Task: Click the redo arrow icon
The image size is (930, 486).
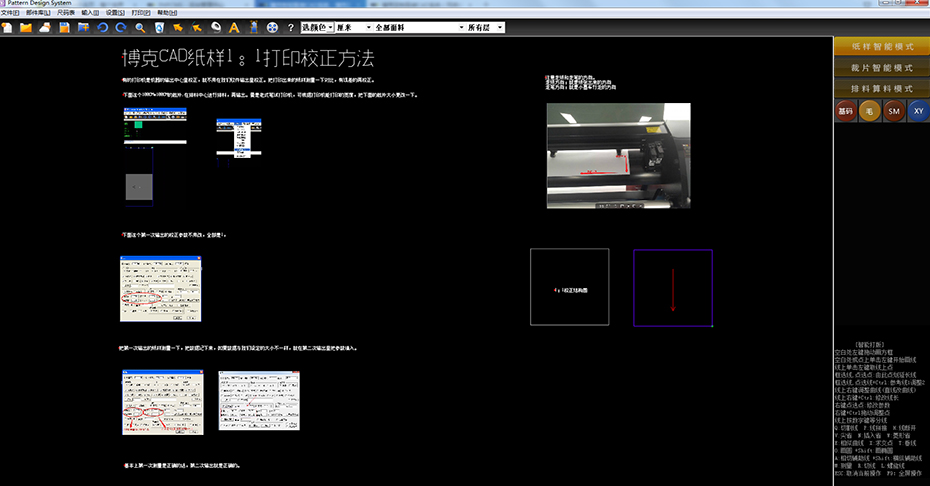Action: coord(121,28)
